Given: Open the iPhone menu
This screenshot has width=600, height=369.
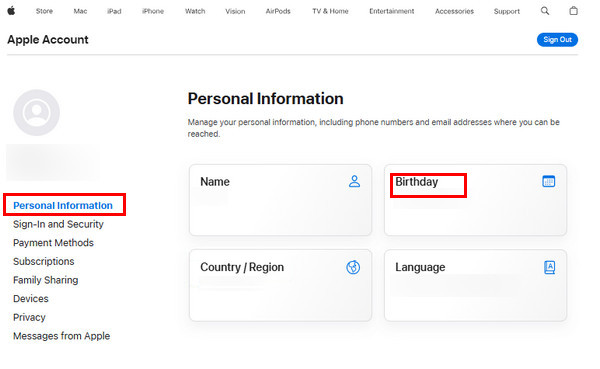Looking at the screenshot, I should (153, 11).
